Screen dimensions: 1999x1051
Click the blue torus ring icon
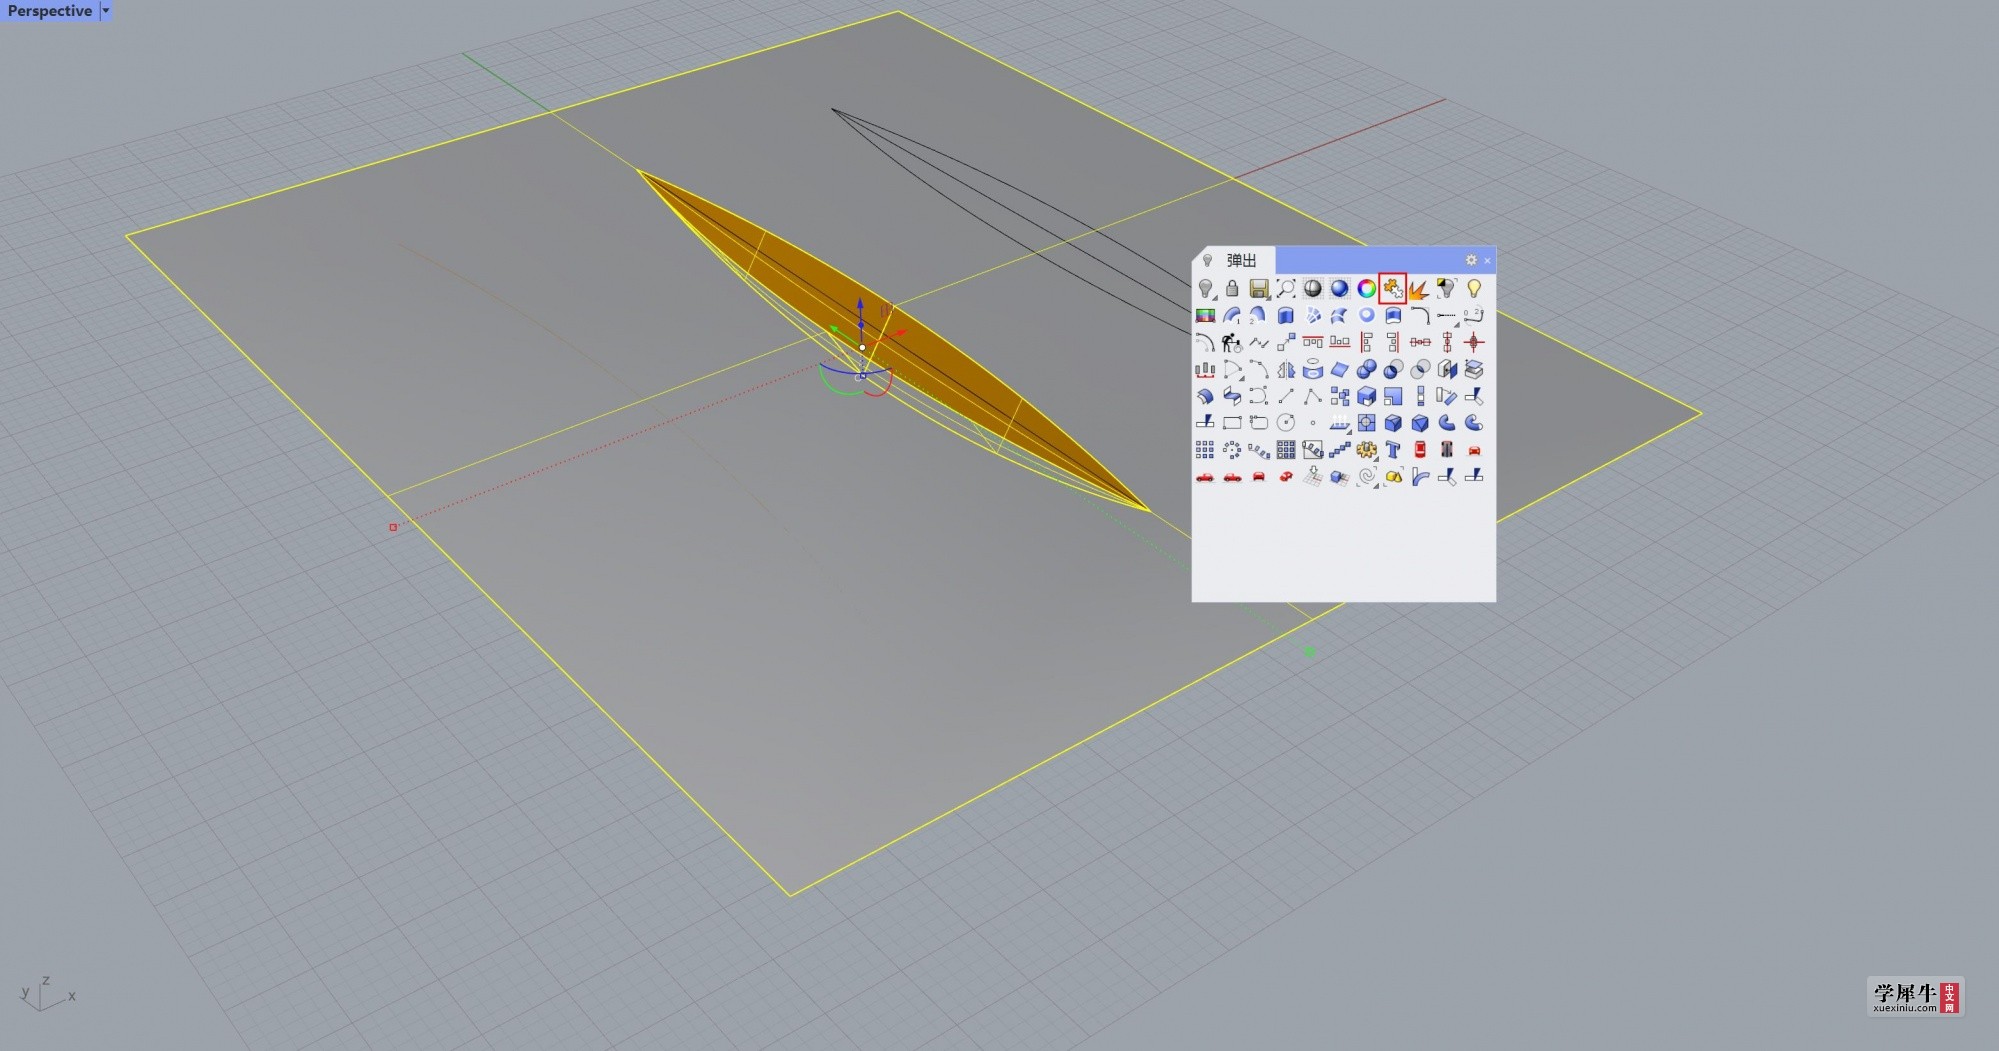click(x=1366, y=315)
